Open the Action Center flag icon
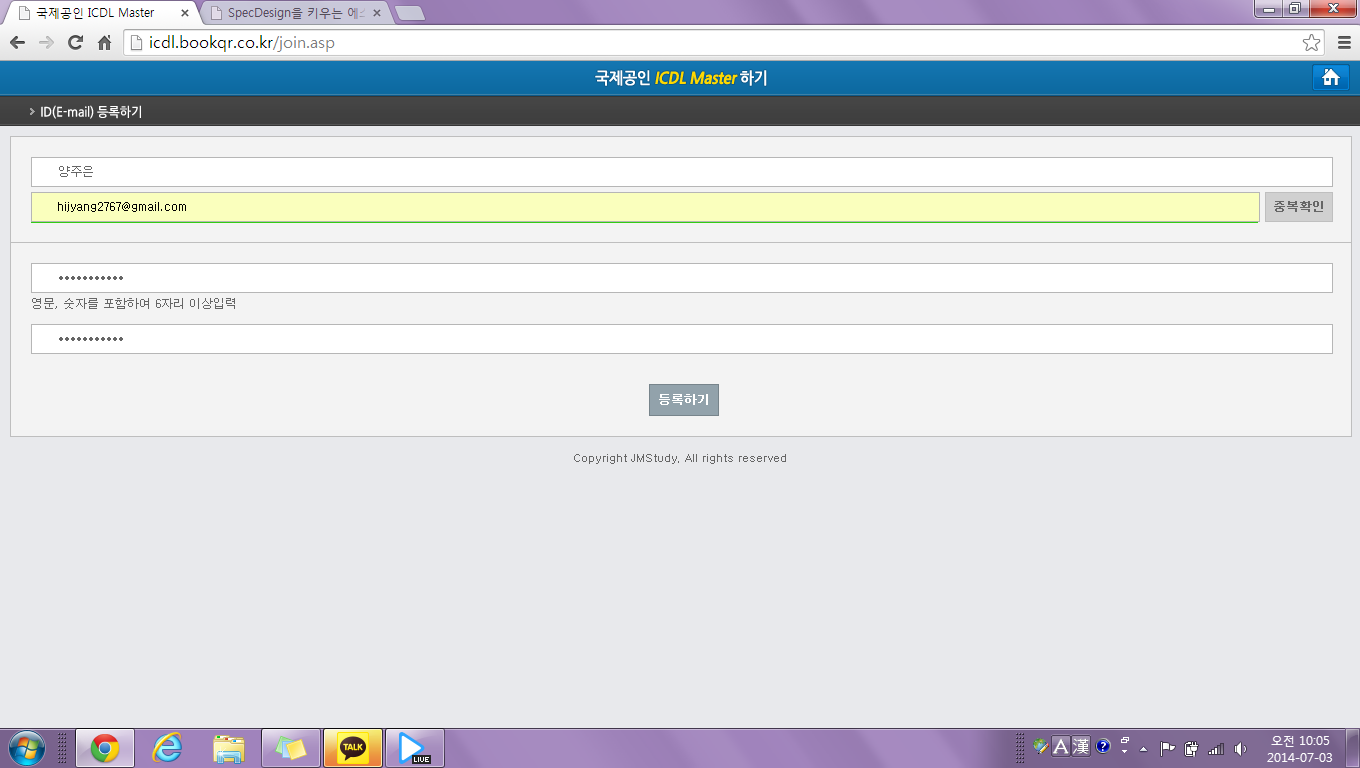The height and width of the screenshot is (768, 1360). [1167, 748]
